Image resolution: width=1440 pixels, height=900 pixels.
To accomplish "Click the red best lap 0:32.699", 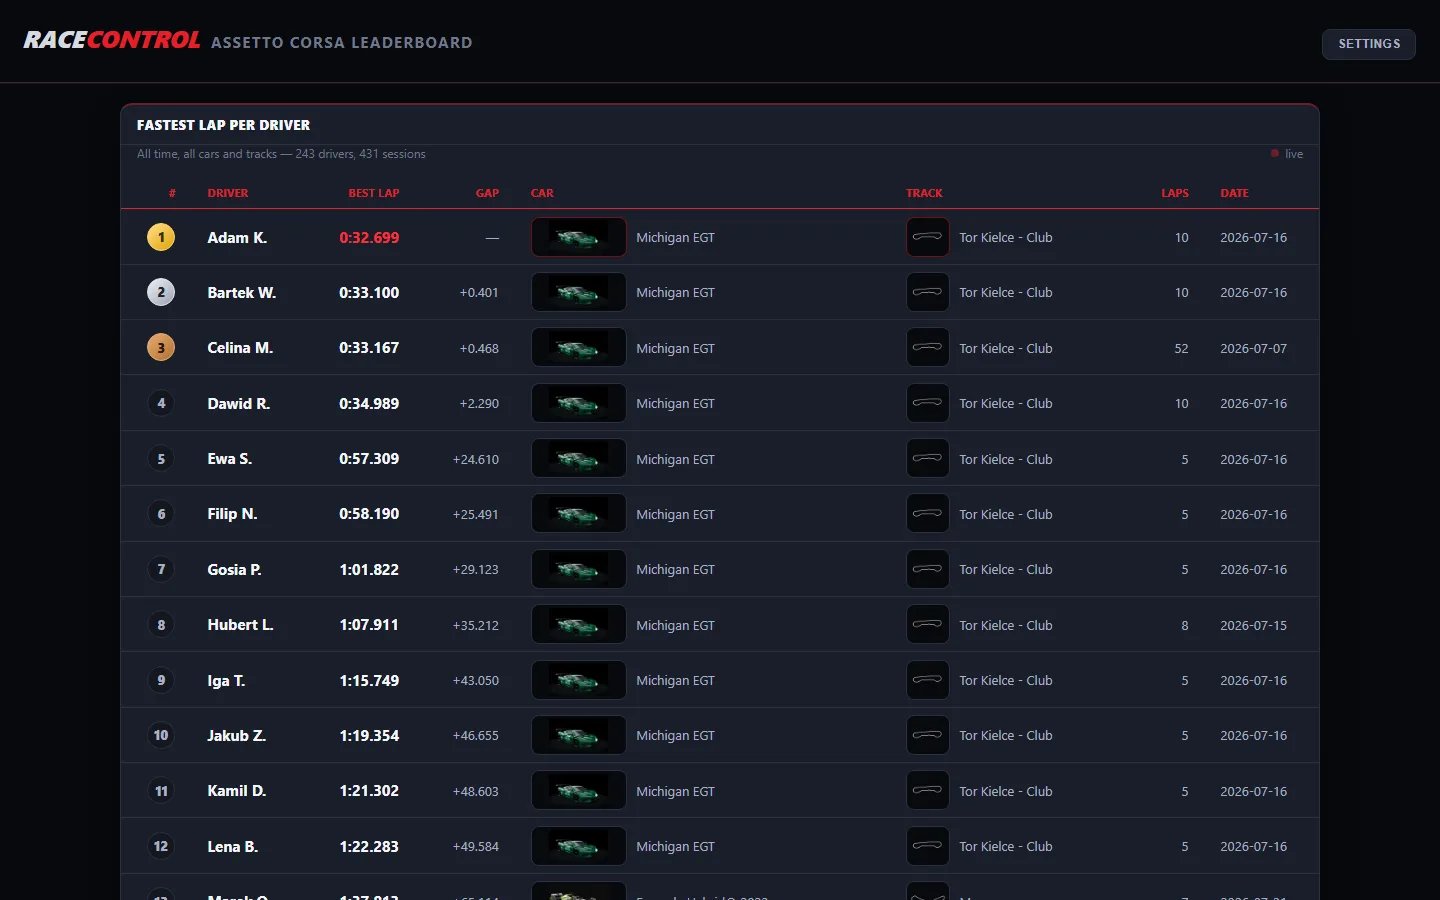I will tap(369, 238).
